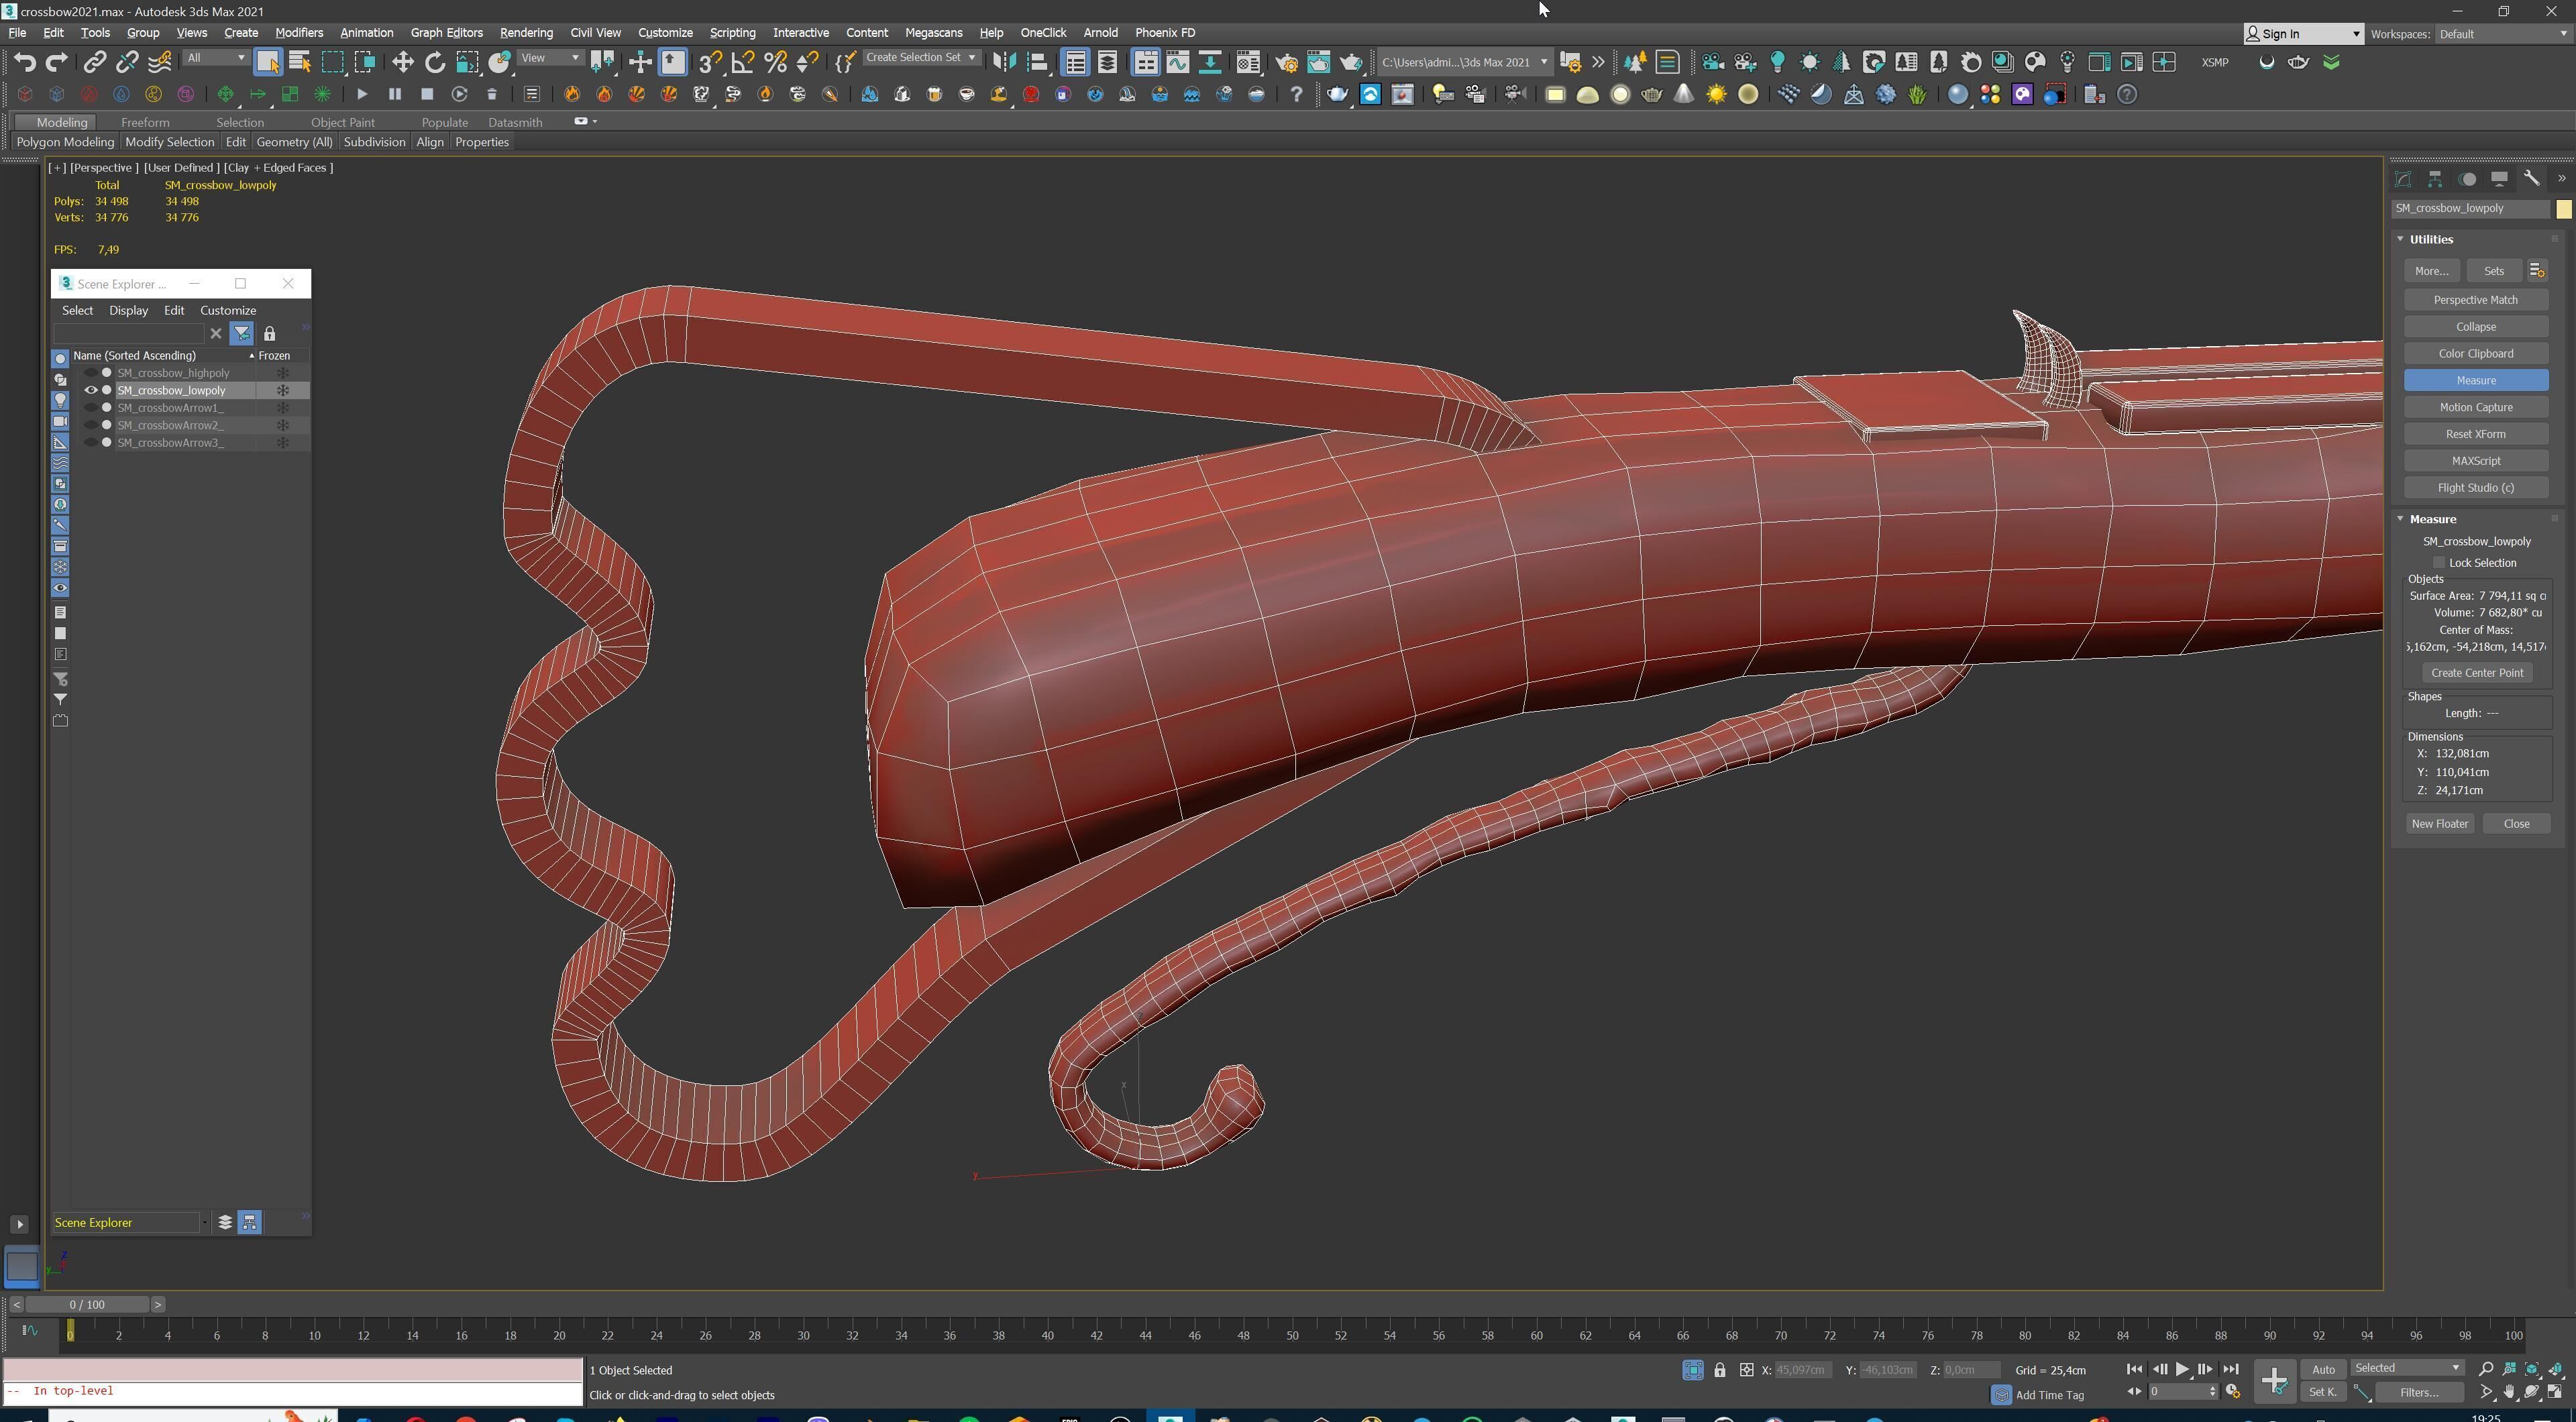Select the Rotate tool
Screen dimensions: 2576x1422
(x=435, y=62)
